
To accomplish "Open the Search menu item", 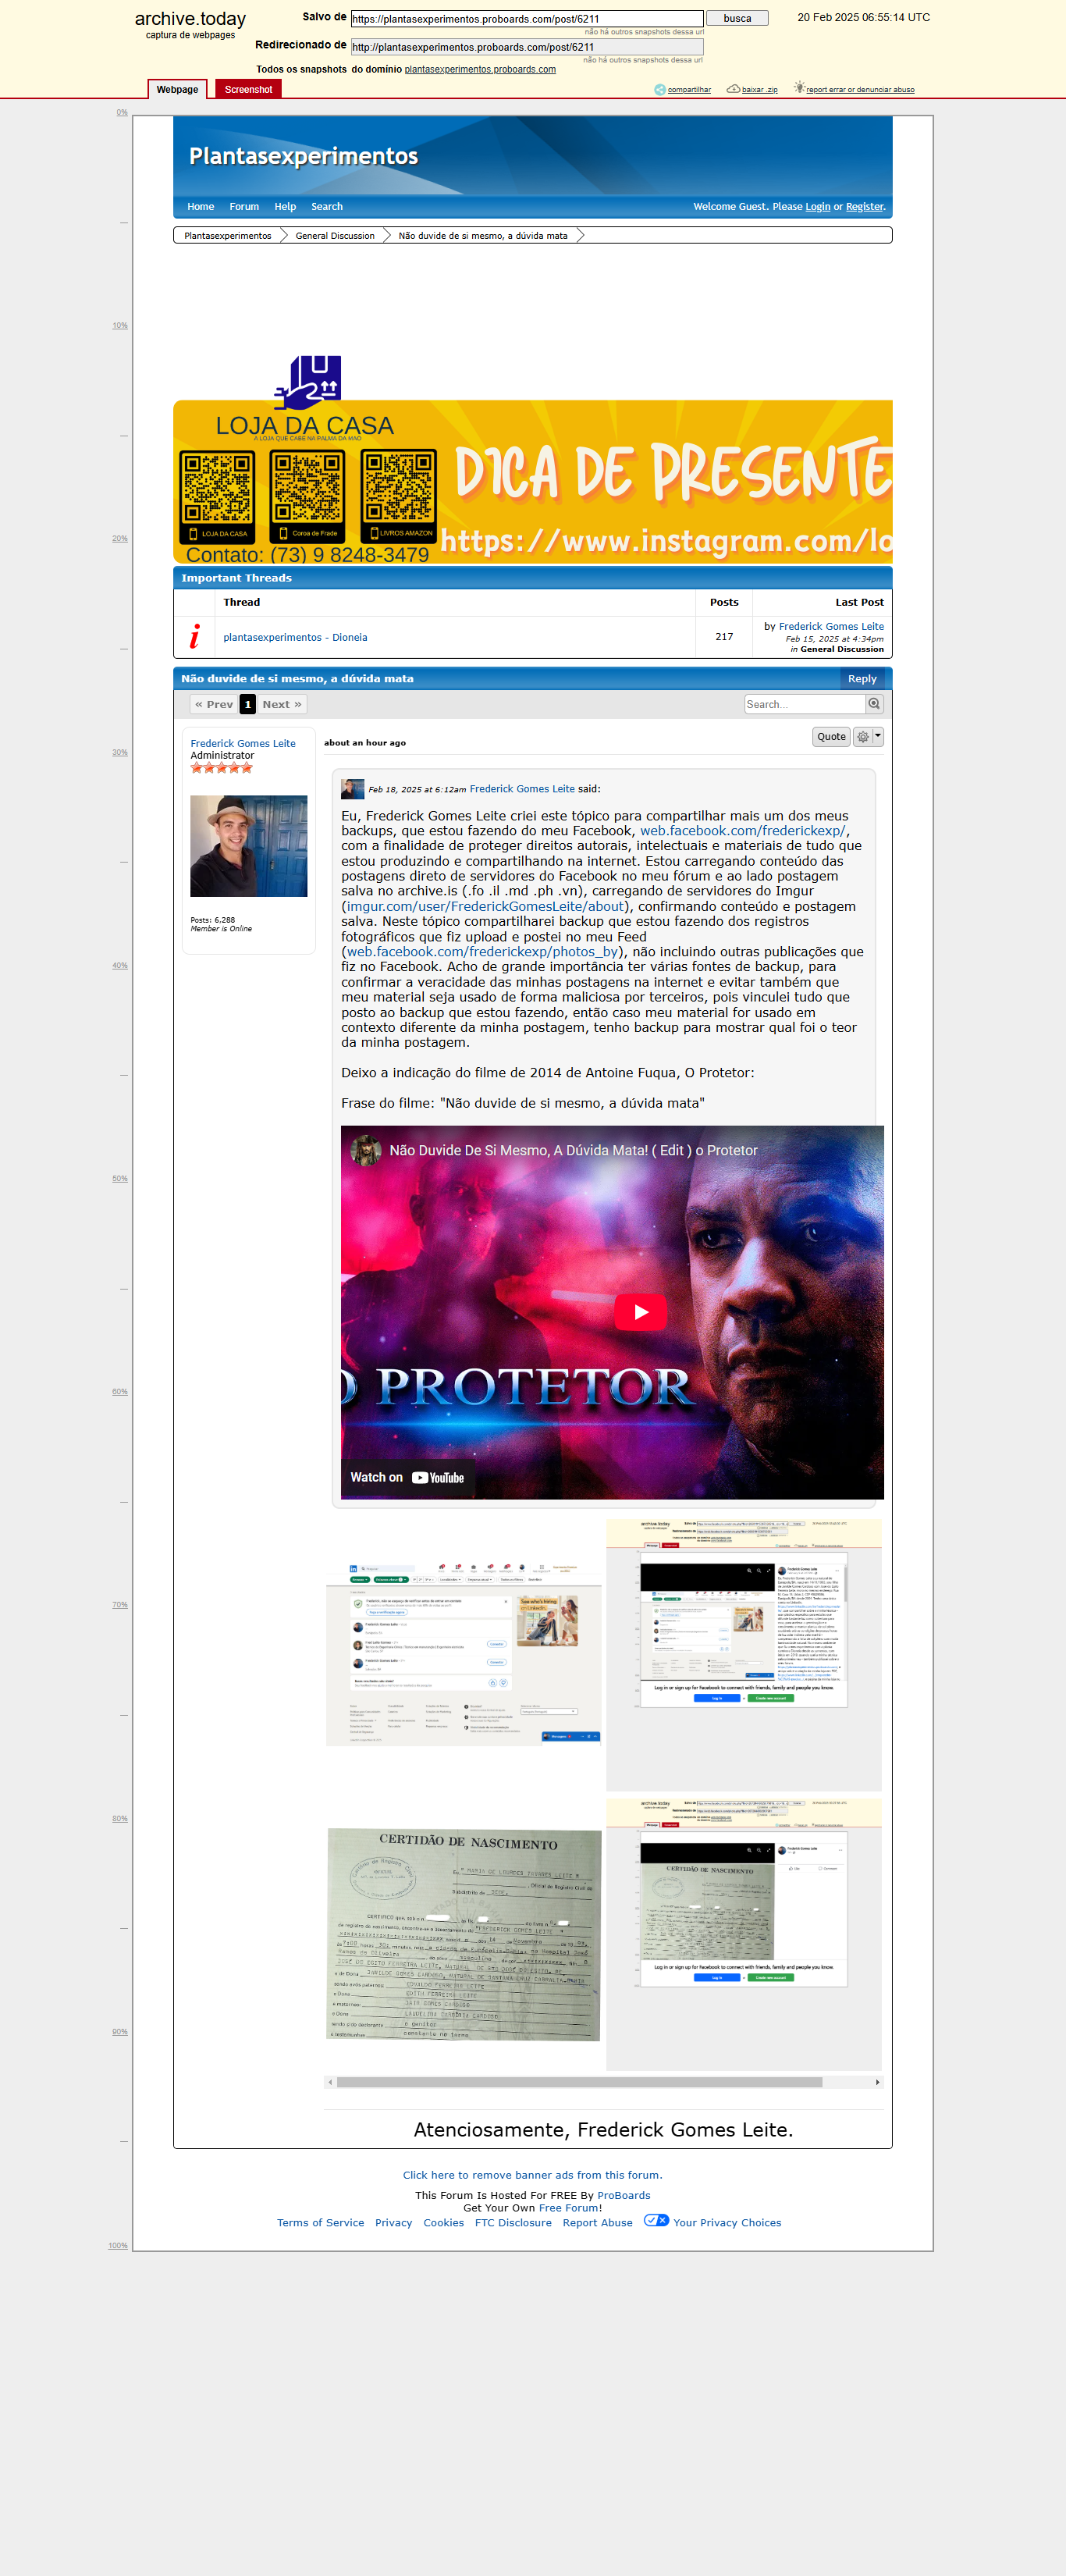I will coord(327,207).
